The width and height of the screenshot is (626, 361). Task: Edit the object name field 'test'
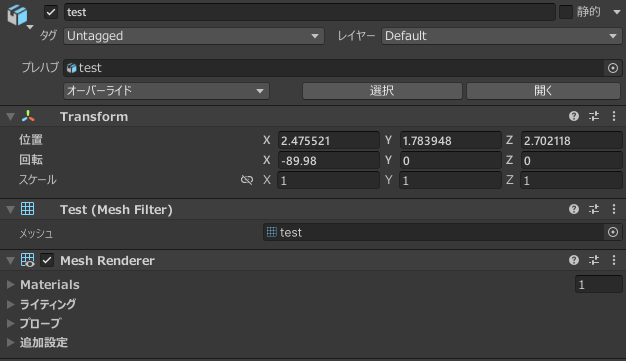click(309, 12)
